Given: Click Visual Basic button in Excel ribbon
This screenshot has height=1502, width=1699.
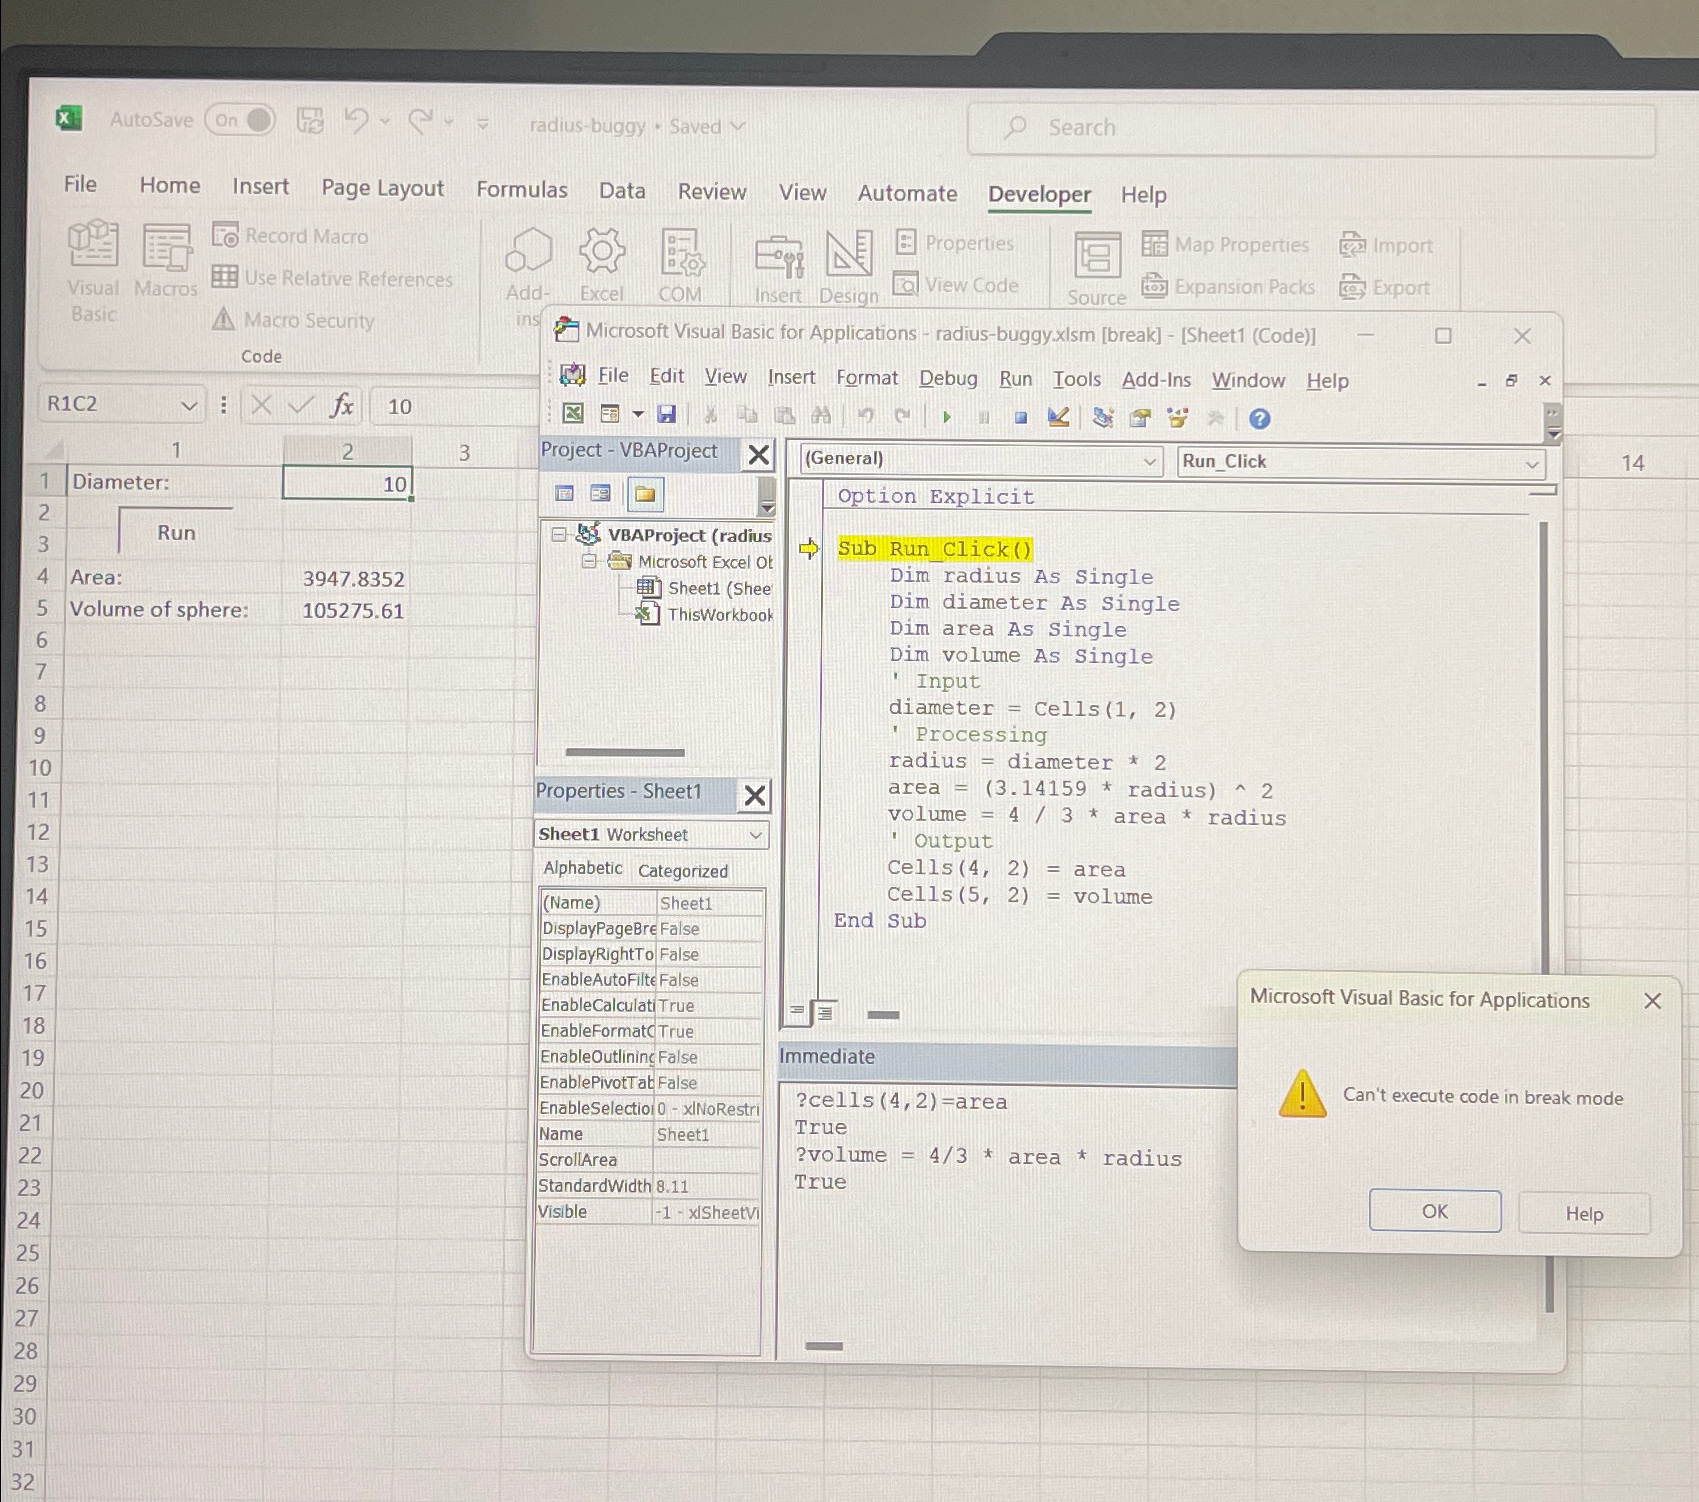Looking at the screenshot, I should pyautogui.click(x=93, y=272).
